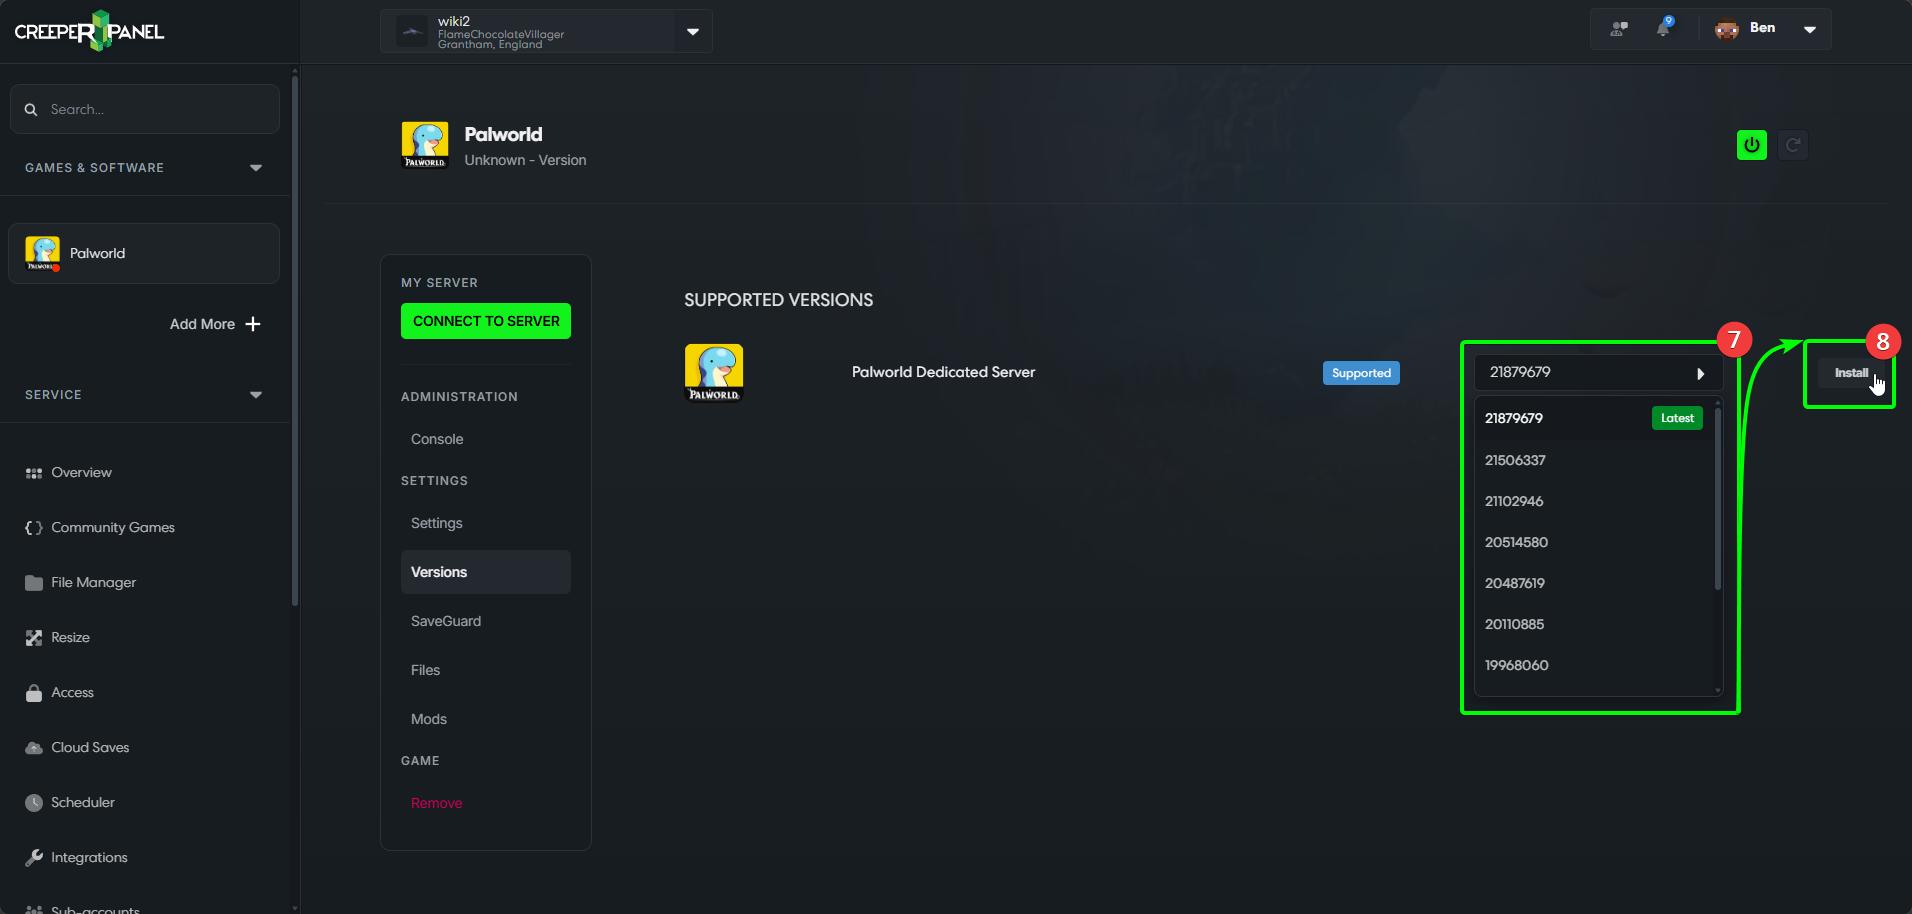Select the Resize icon
Viewport: 1912px width, 914px height.
(33, 637)
